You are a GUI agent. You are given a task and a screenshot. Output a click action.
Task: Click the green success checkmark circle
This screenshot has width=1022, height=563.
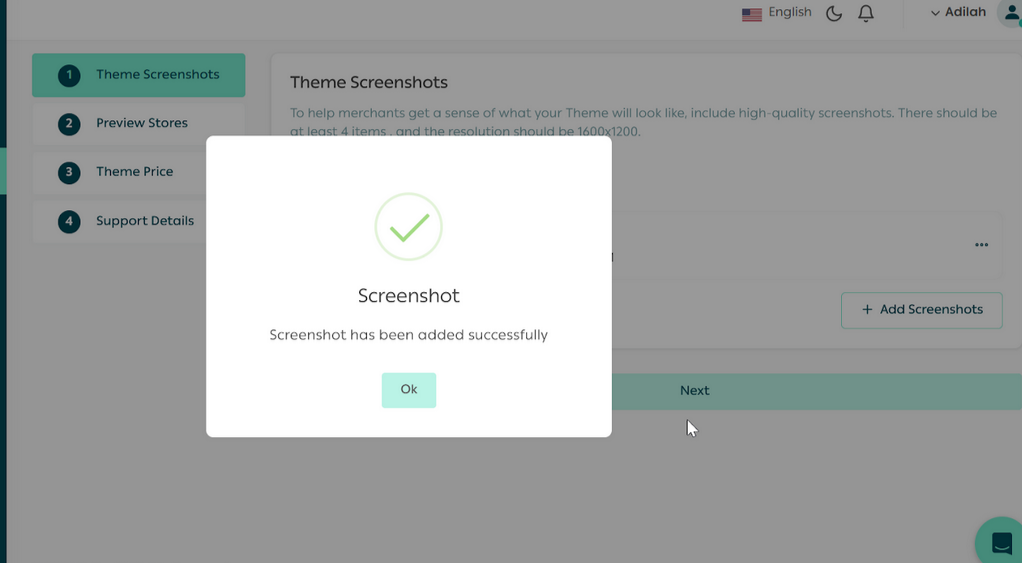[x=408, y=227]
